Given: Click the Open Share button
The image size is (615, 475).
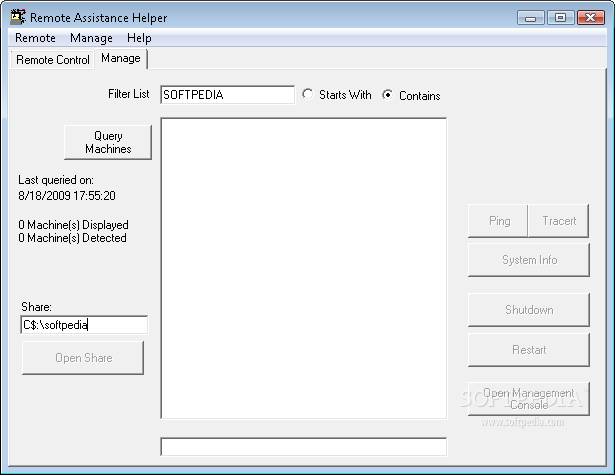Looking at the screenshot, I should click(83, 358).
